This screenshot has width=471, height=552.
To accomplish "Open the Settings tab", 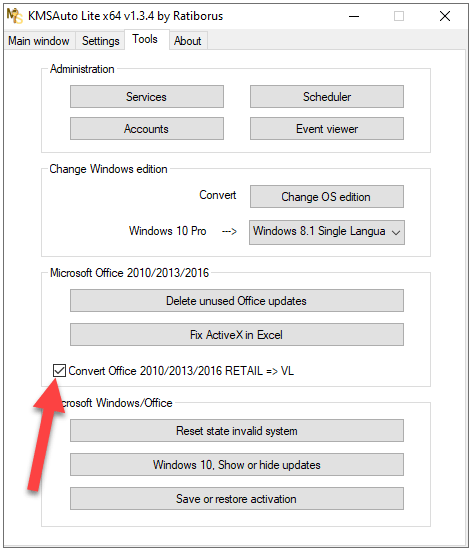I will (x=100, y=41).
